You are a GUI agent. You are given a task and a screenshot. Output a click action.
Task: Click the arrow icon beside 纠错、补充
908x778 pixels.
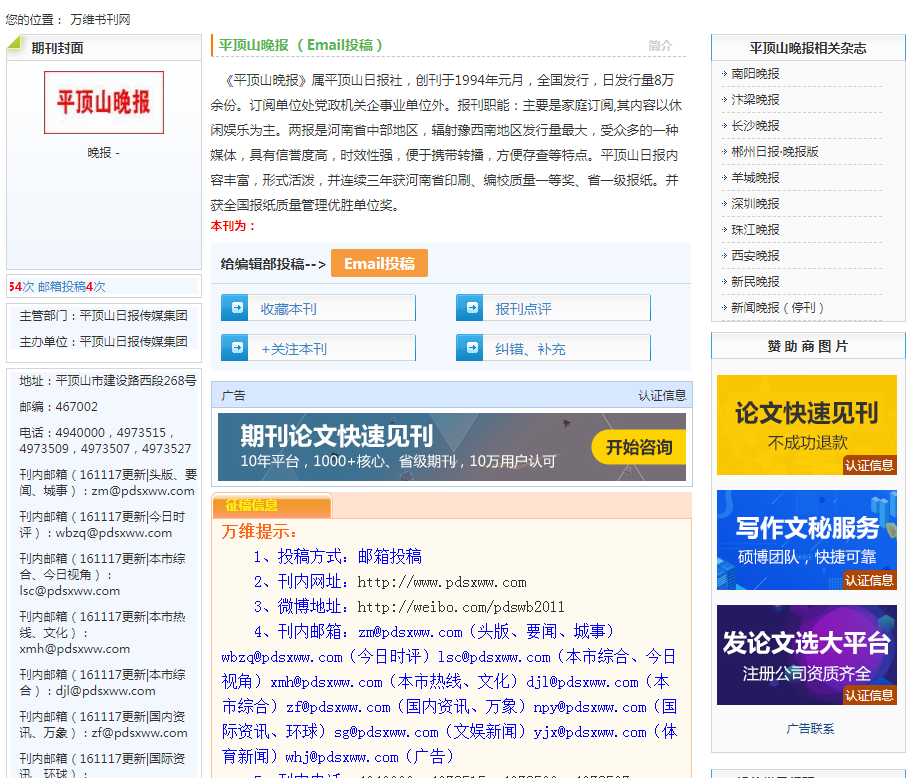click(x=471, y=348)
